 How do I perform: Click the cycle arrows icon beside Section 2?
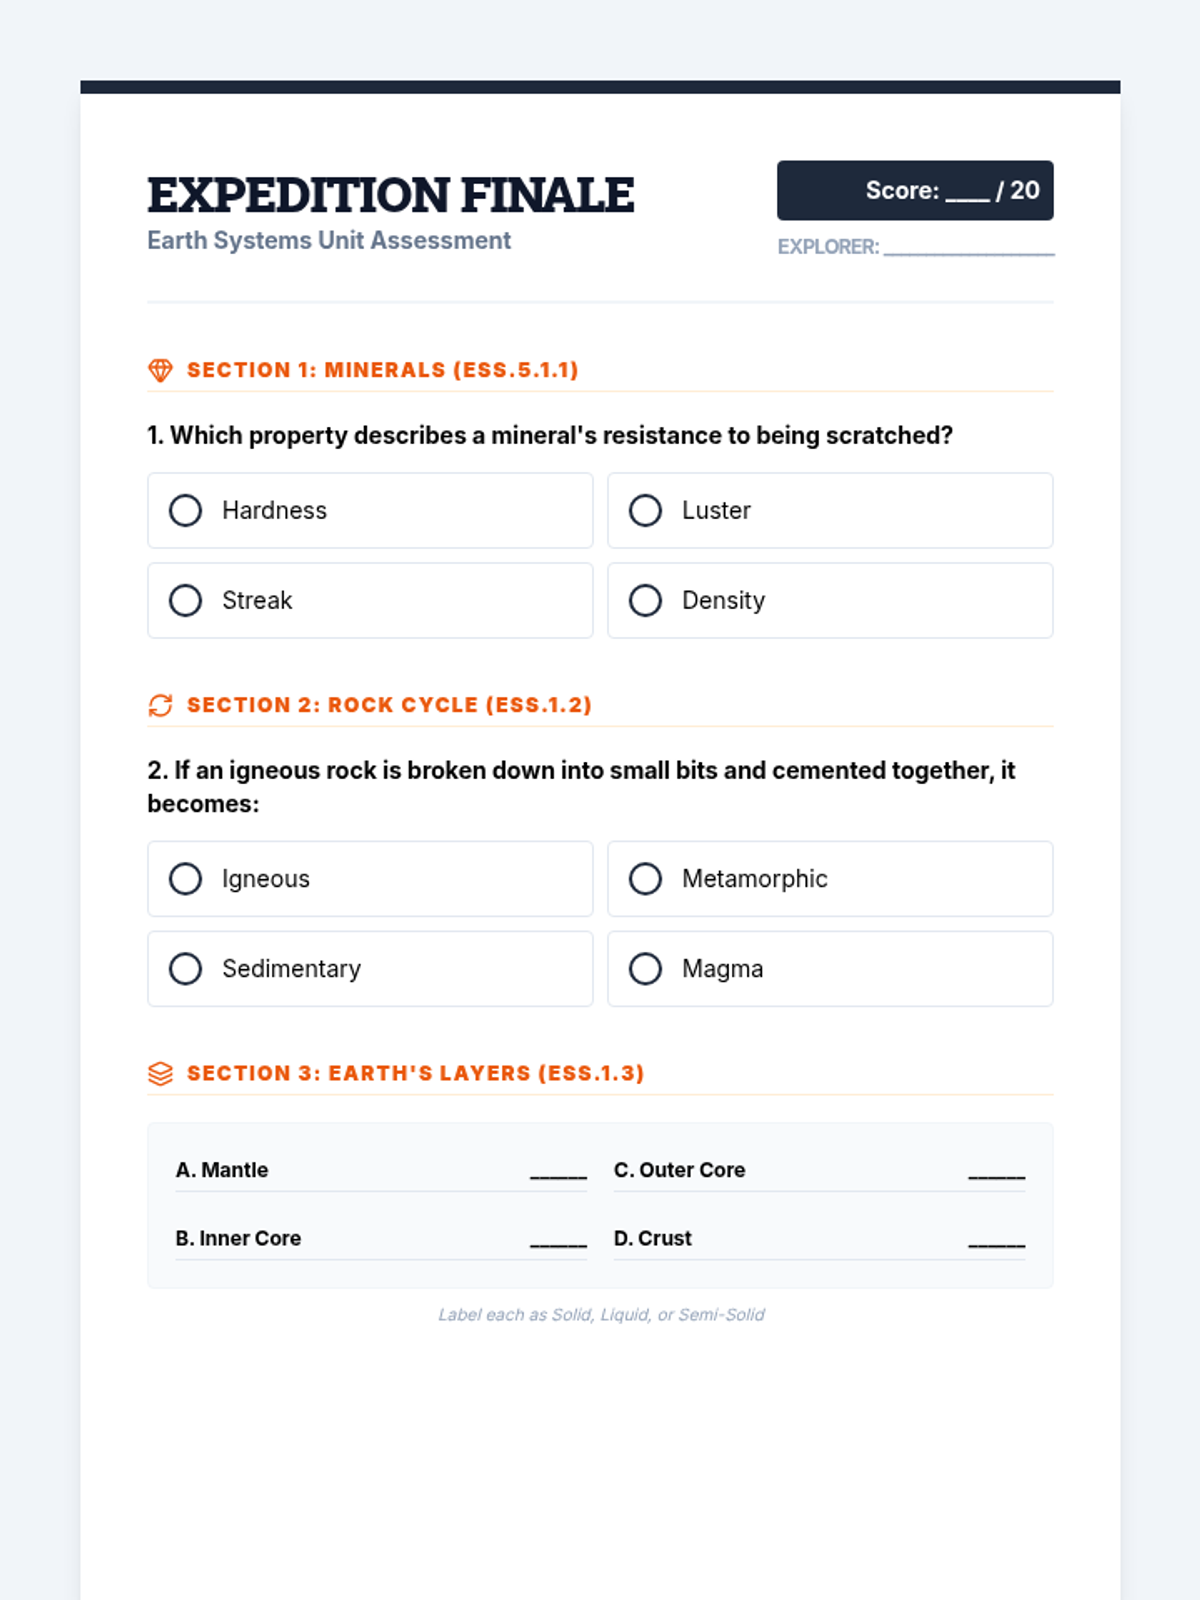160,705
